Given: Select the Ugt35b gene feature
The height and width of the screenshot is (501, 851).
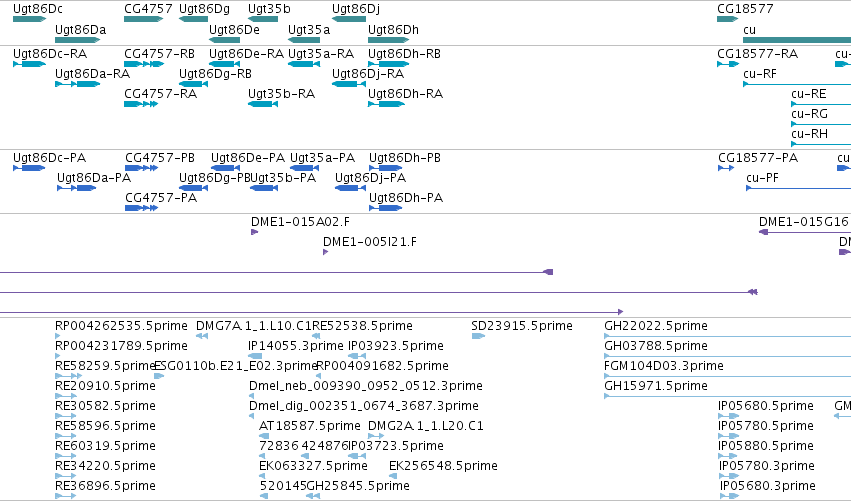Looking at the screenshot, I should click(x=263, y=19).
